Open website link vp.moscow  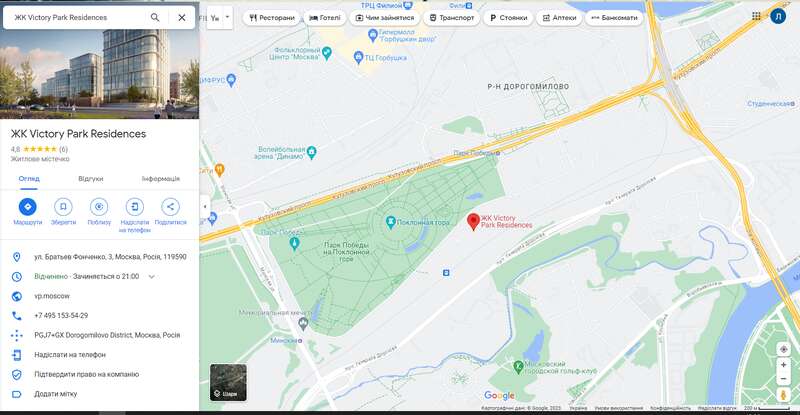click(x=52, y=296)
